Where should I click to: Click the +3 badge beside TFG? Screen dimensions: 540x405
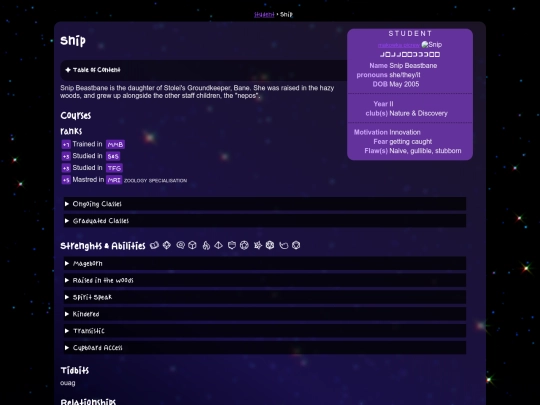tap(66, 168)
